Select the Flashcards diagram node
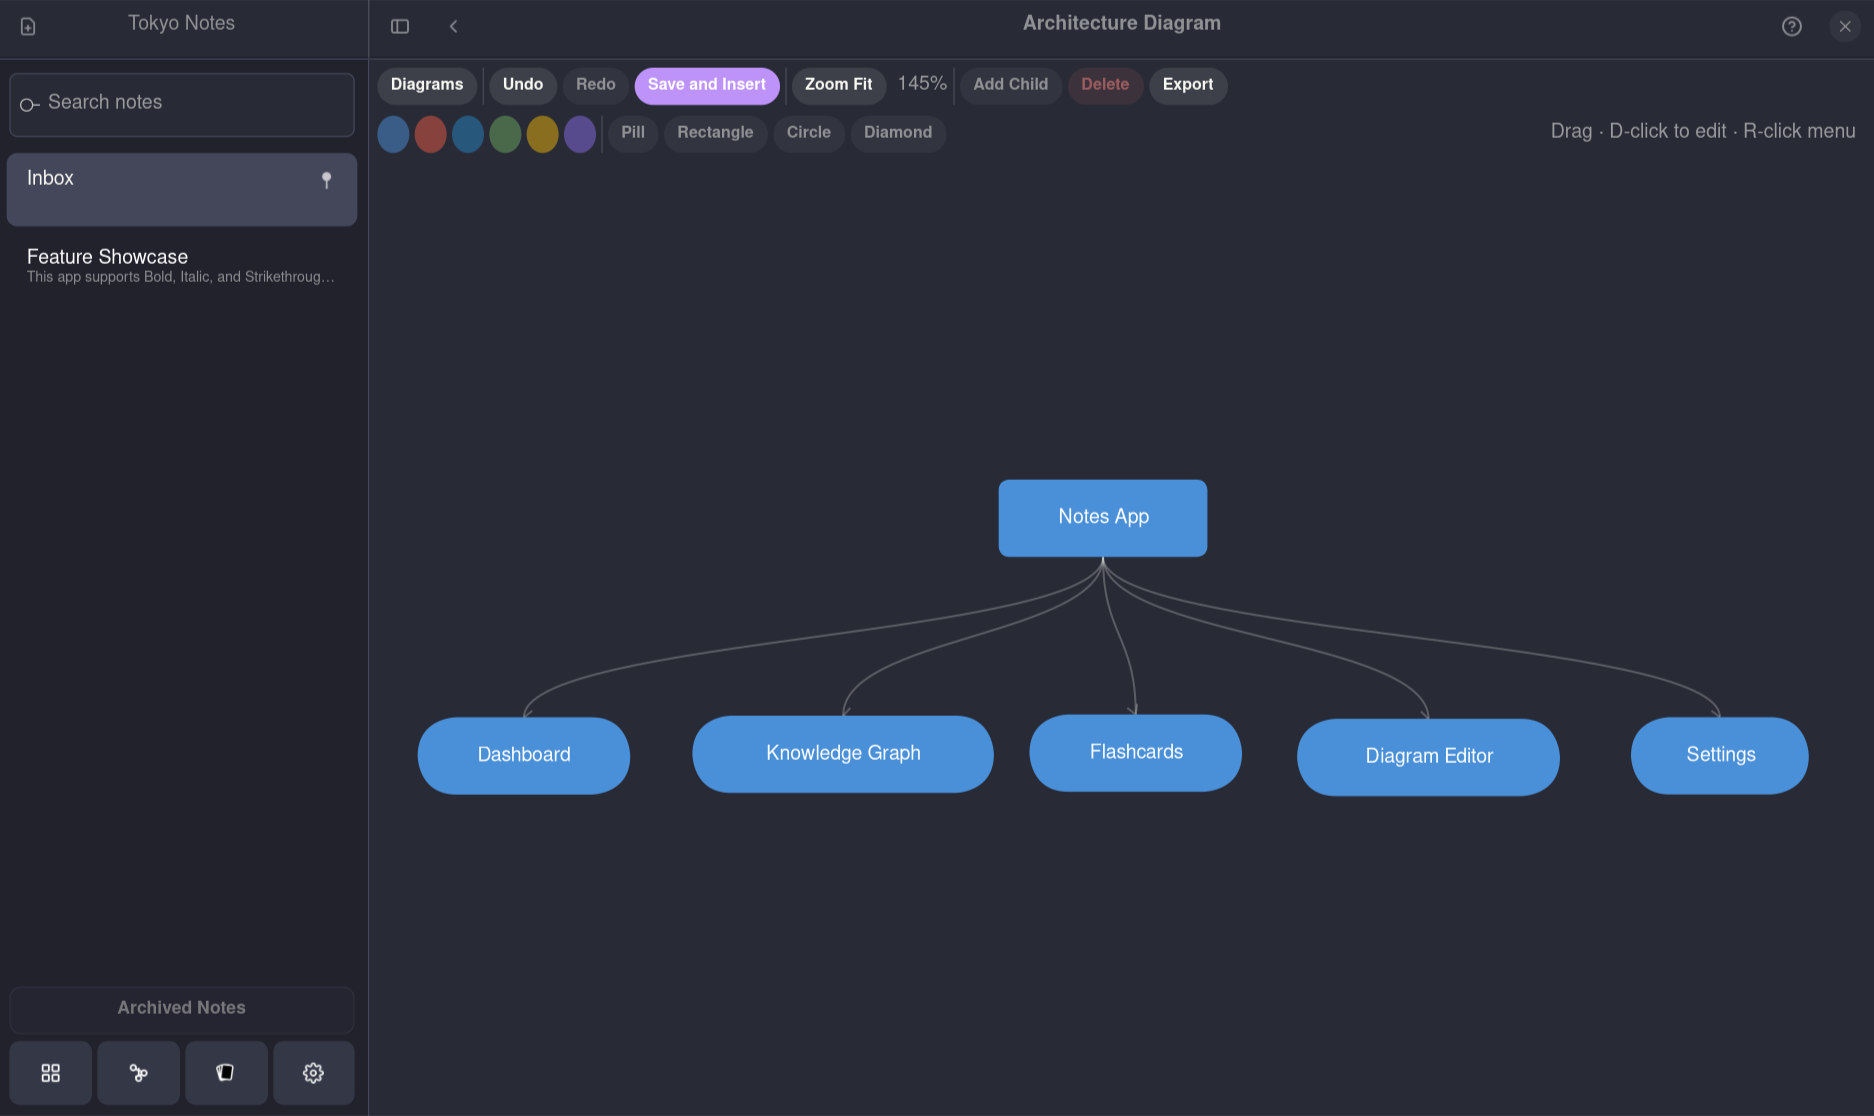 click(x=1136, y=753)
